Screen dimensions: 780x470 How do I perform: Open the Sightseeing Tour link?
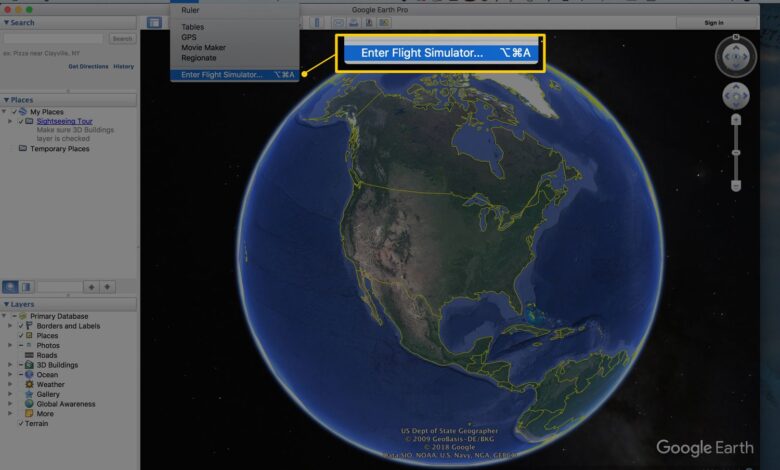64,121
